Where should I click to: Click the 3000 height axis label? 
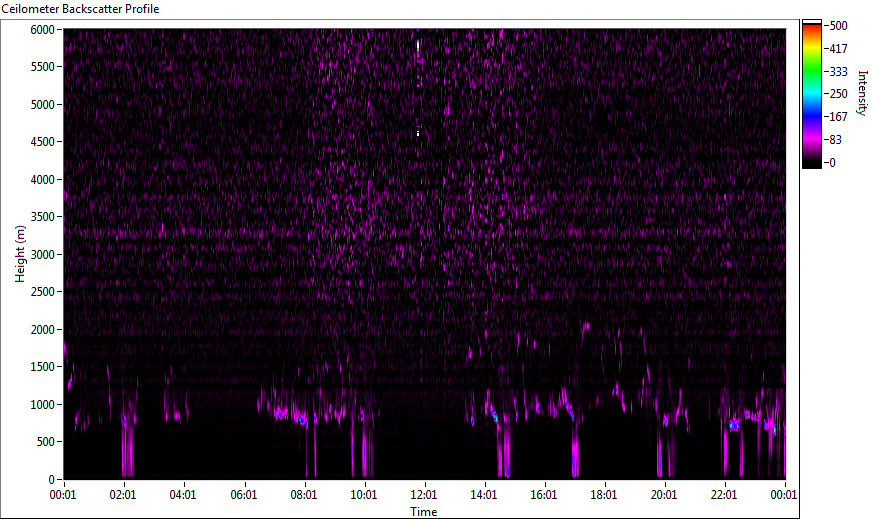(x=42, y=255)
